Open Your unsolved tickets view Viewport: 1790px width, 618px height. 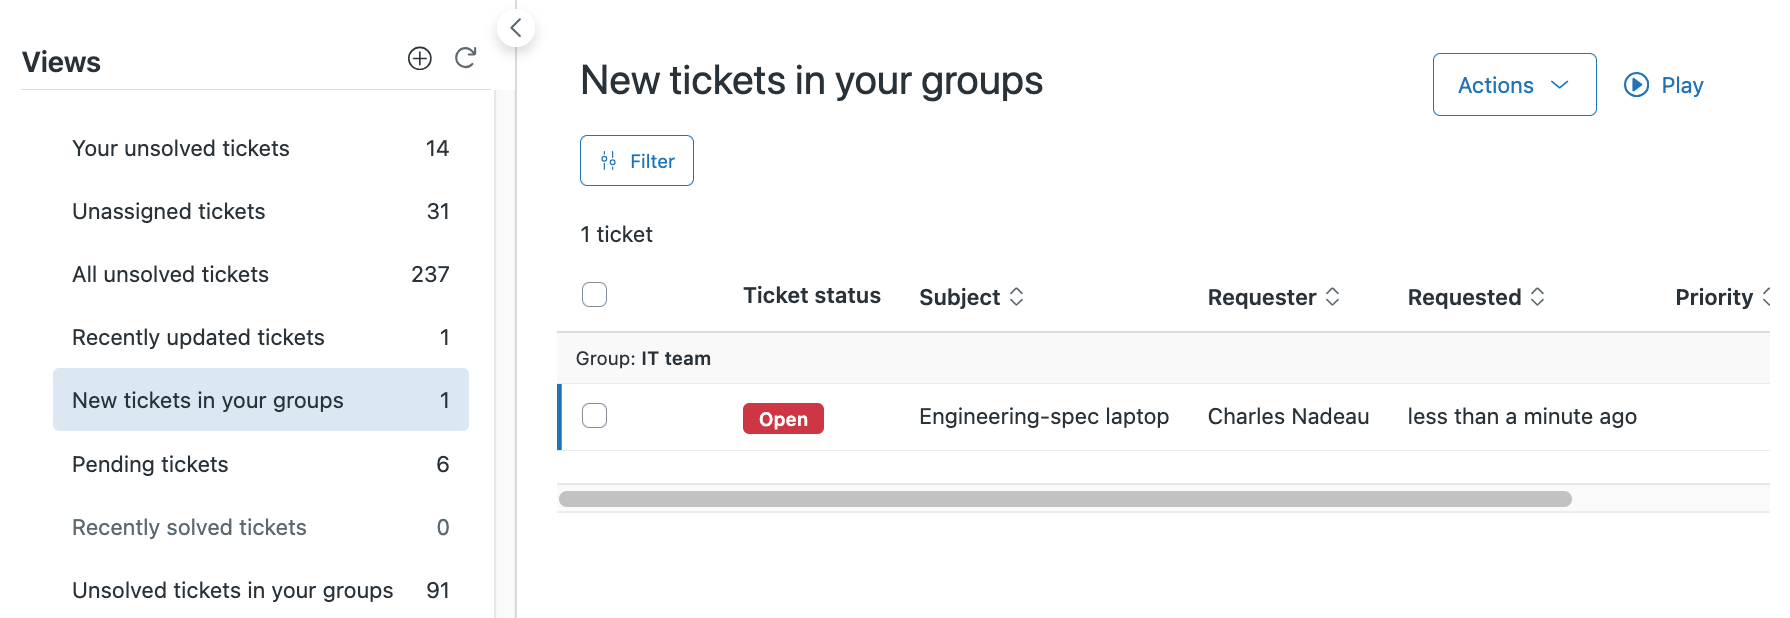tap(181, 149)
